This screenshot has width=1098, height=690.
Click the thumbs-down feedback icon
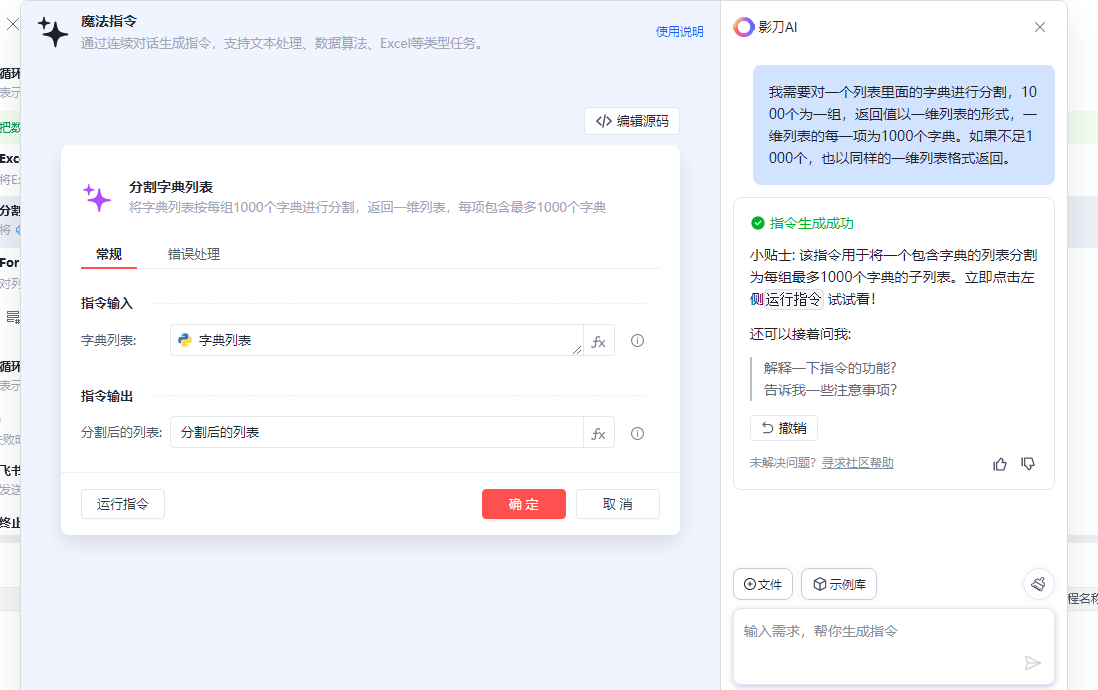[x=1027, y=463]
